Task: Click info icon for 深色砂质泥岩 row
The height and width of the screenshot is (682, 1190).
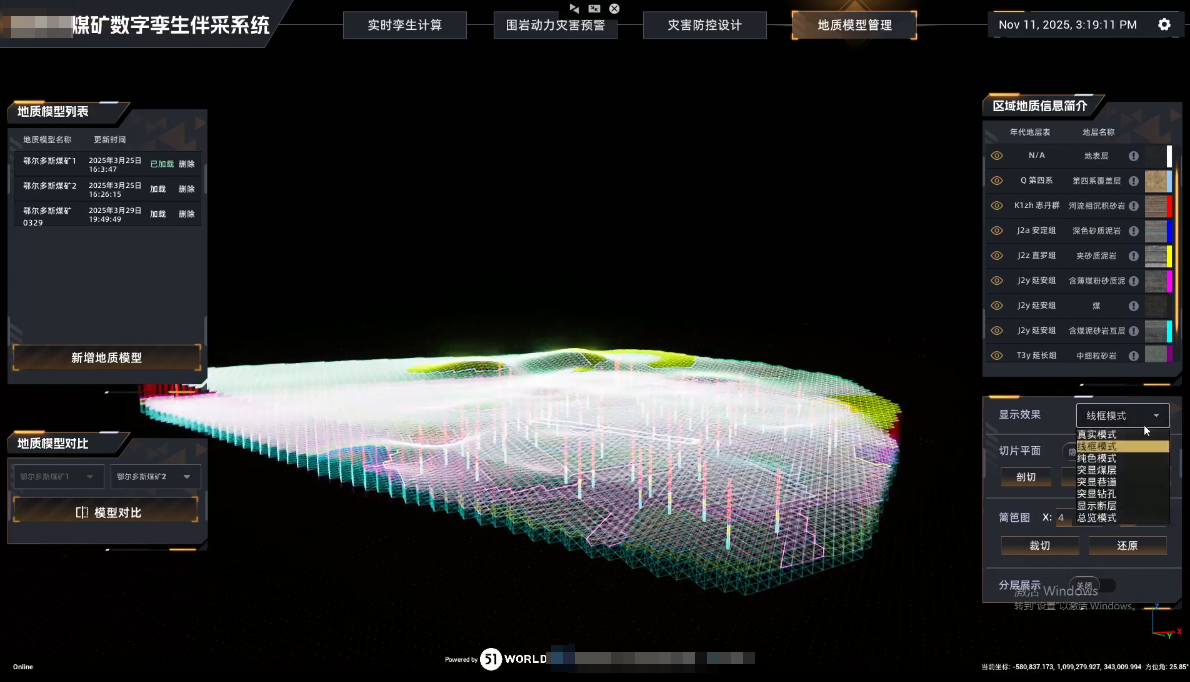Action: coord(1133,231)
